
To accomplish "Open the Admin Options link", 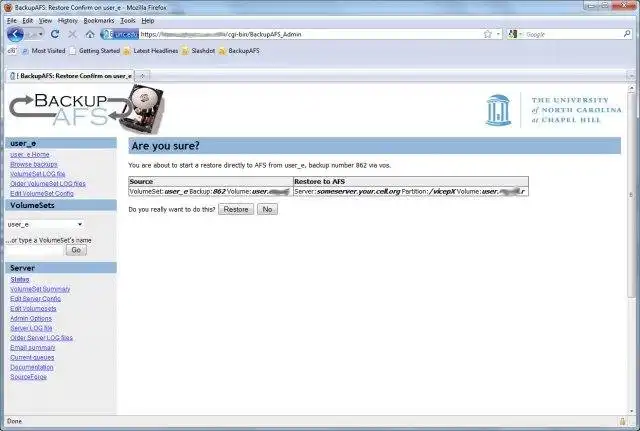I will [31, 318].
